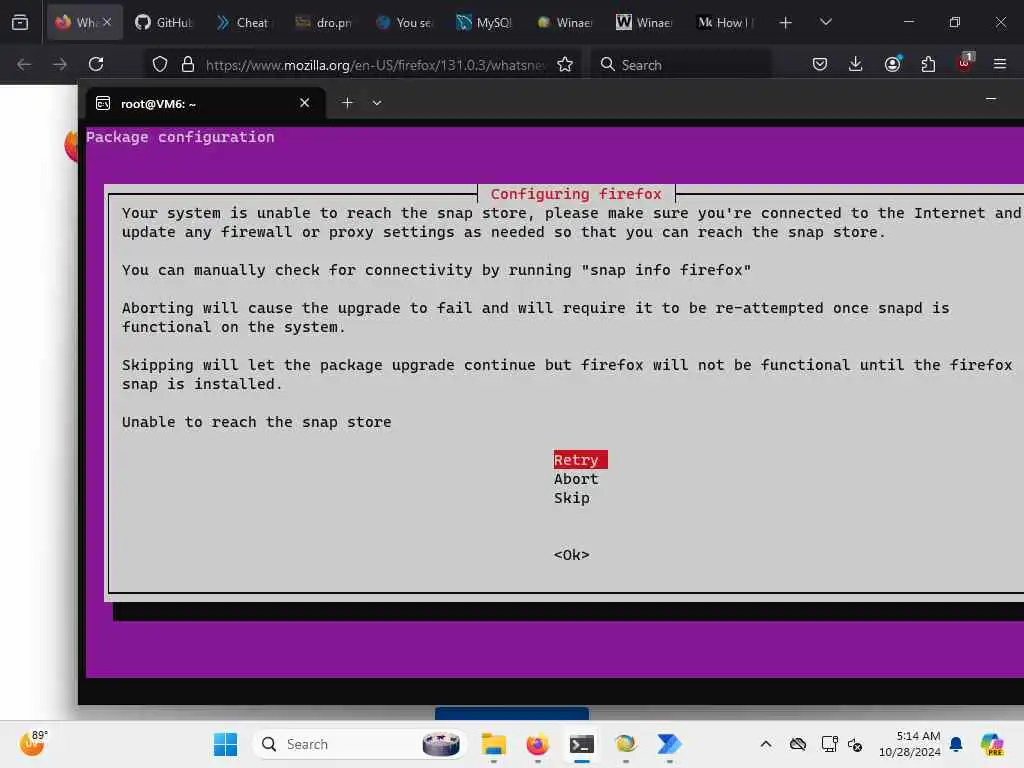Viewport: 1024px width, 768px height.
Task: Go back in Firefox history
Action: 24,64
